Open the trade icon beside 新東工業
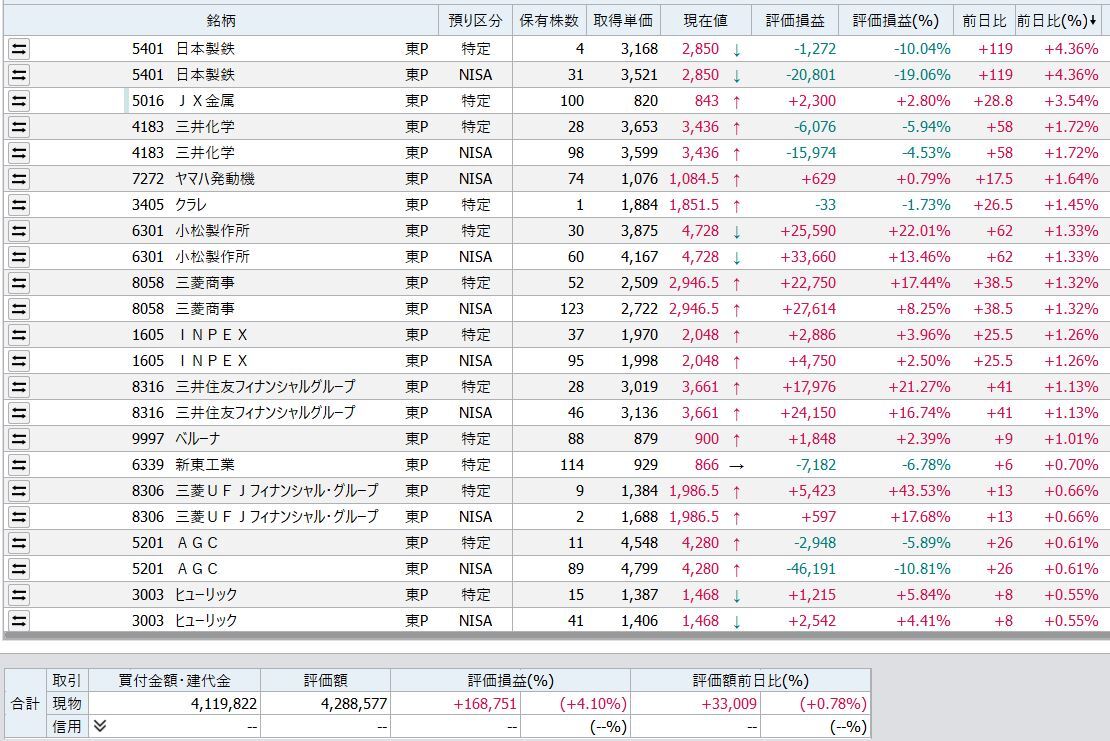The image size is (1110, 741). [x=19, y=465]
